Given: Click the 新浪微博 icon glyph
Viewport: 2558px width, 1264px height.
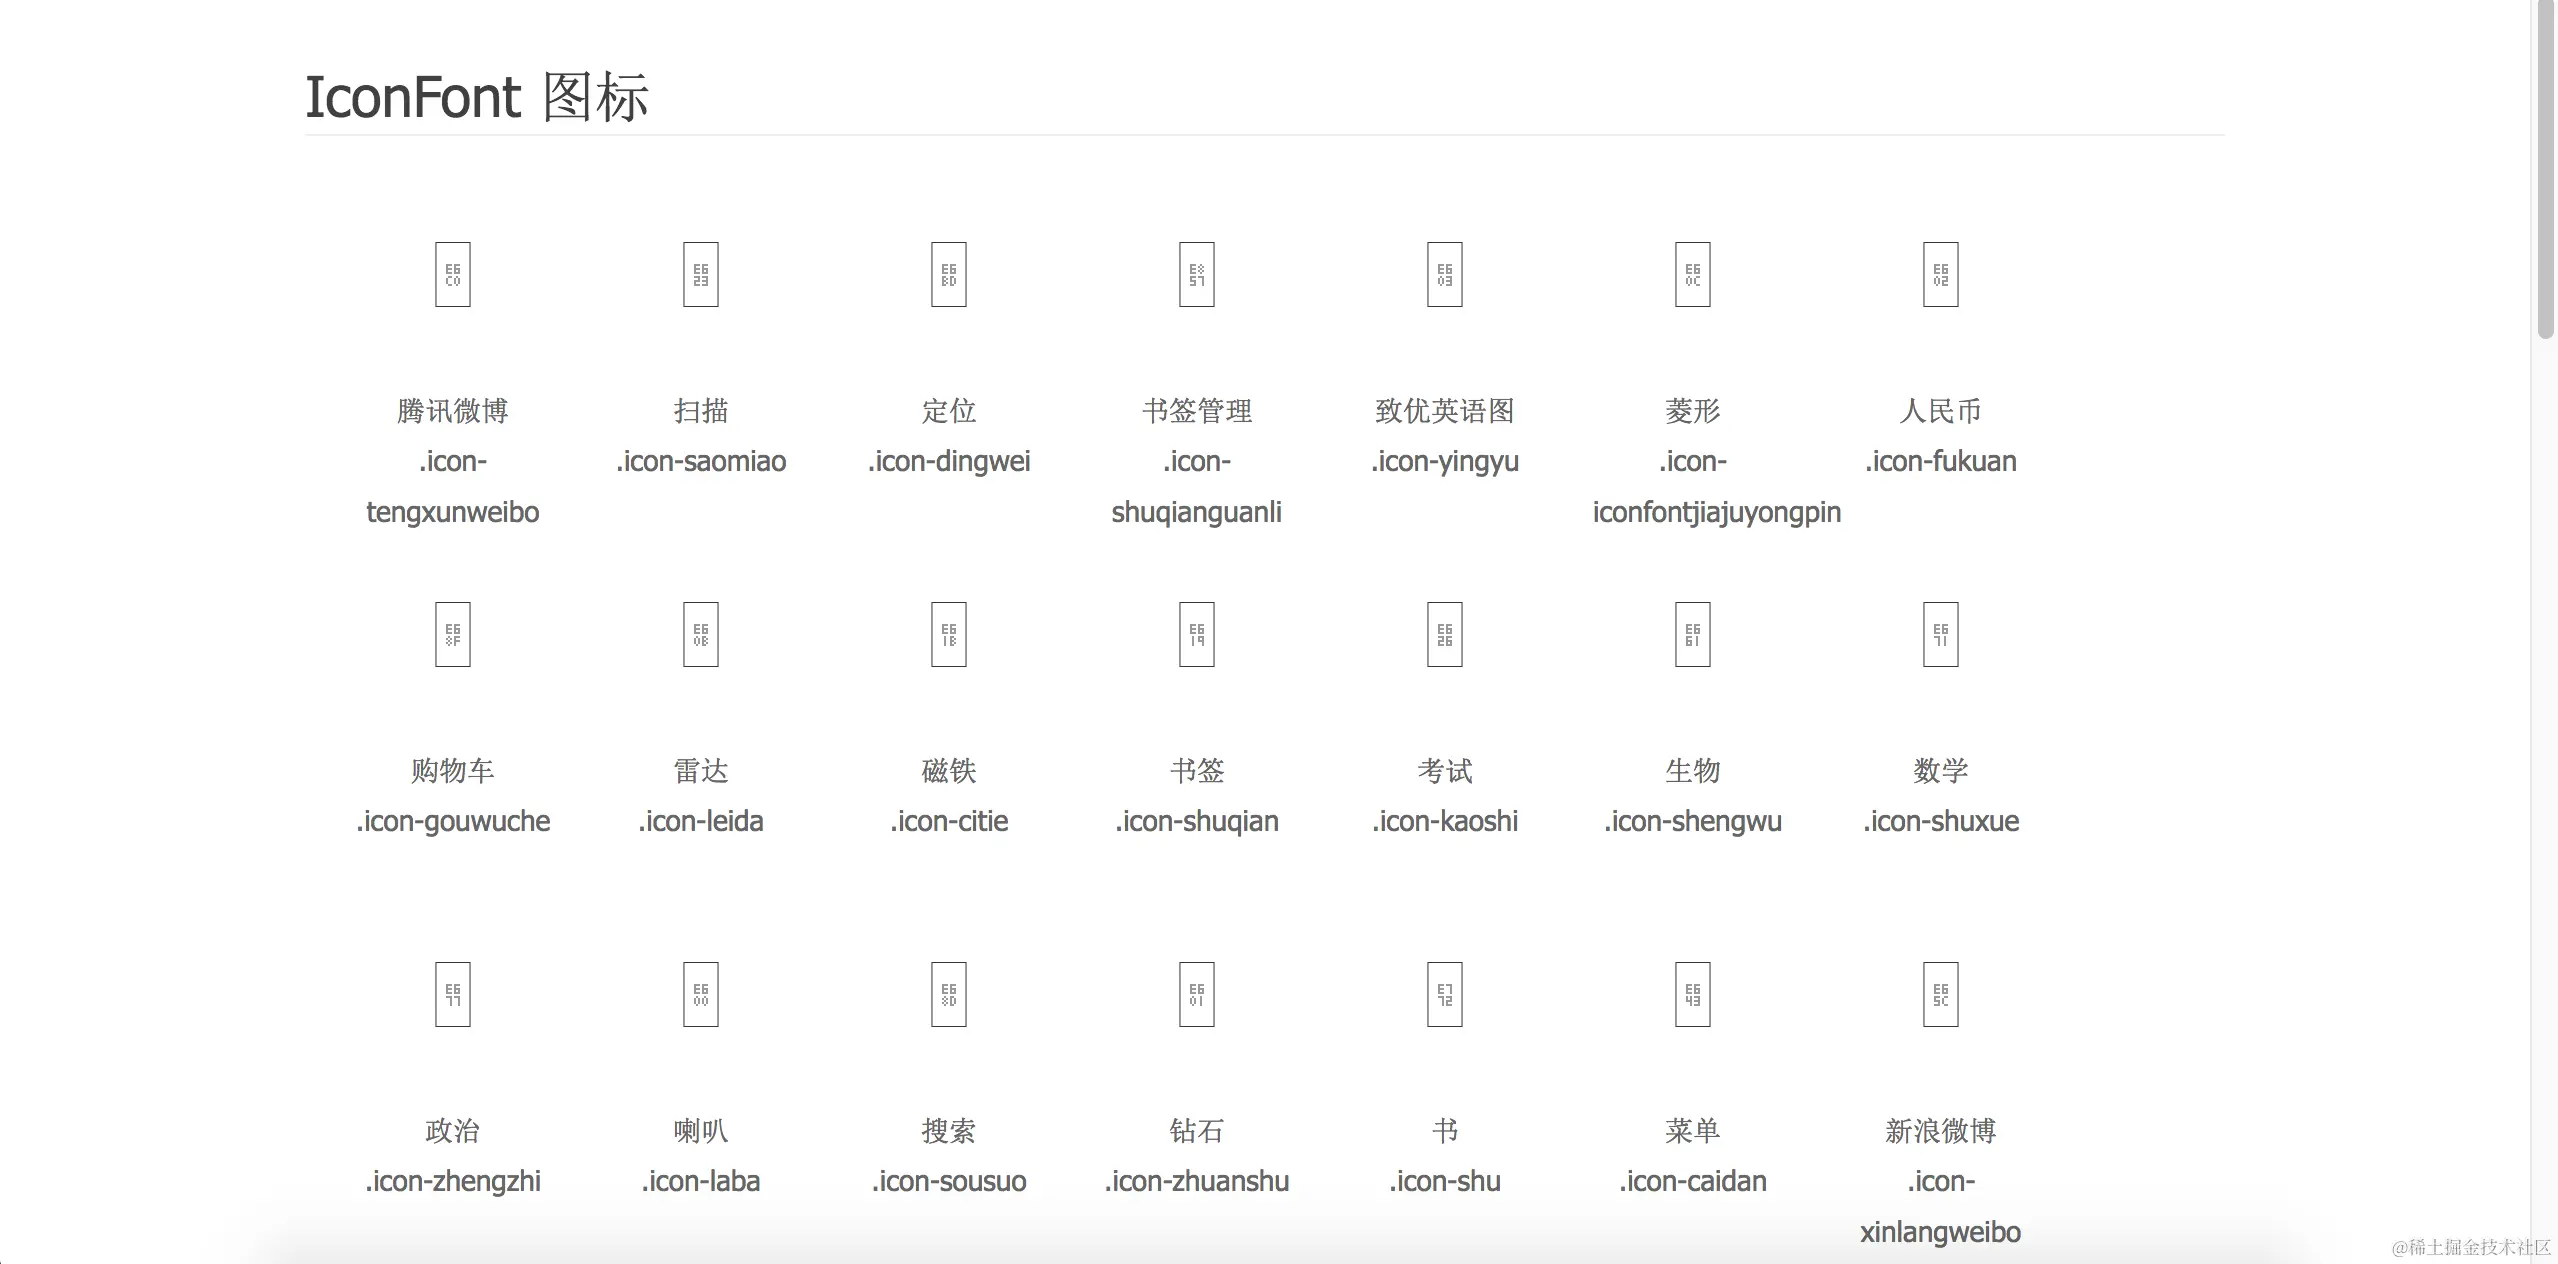Looking at the screenshot, I should [1940, 994].
